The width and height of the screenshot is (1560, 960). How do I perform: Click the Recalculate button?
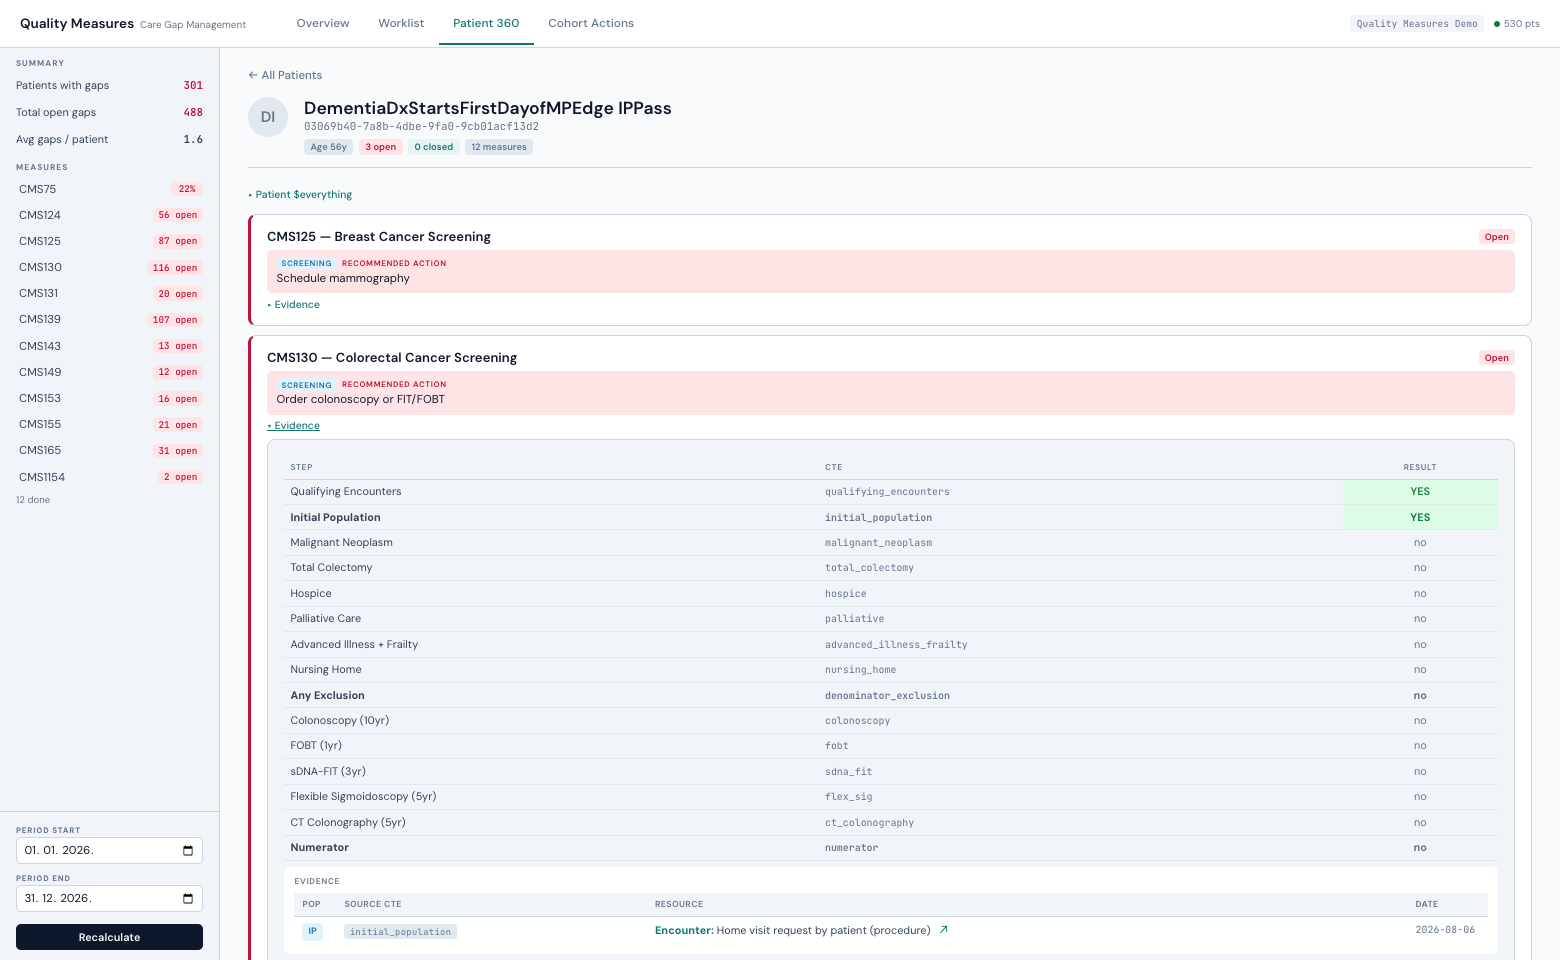(x=109, y=937)
